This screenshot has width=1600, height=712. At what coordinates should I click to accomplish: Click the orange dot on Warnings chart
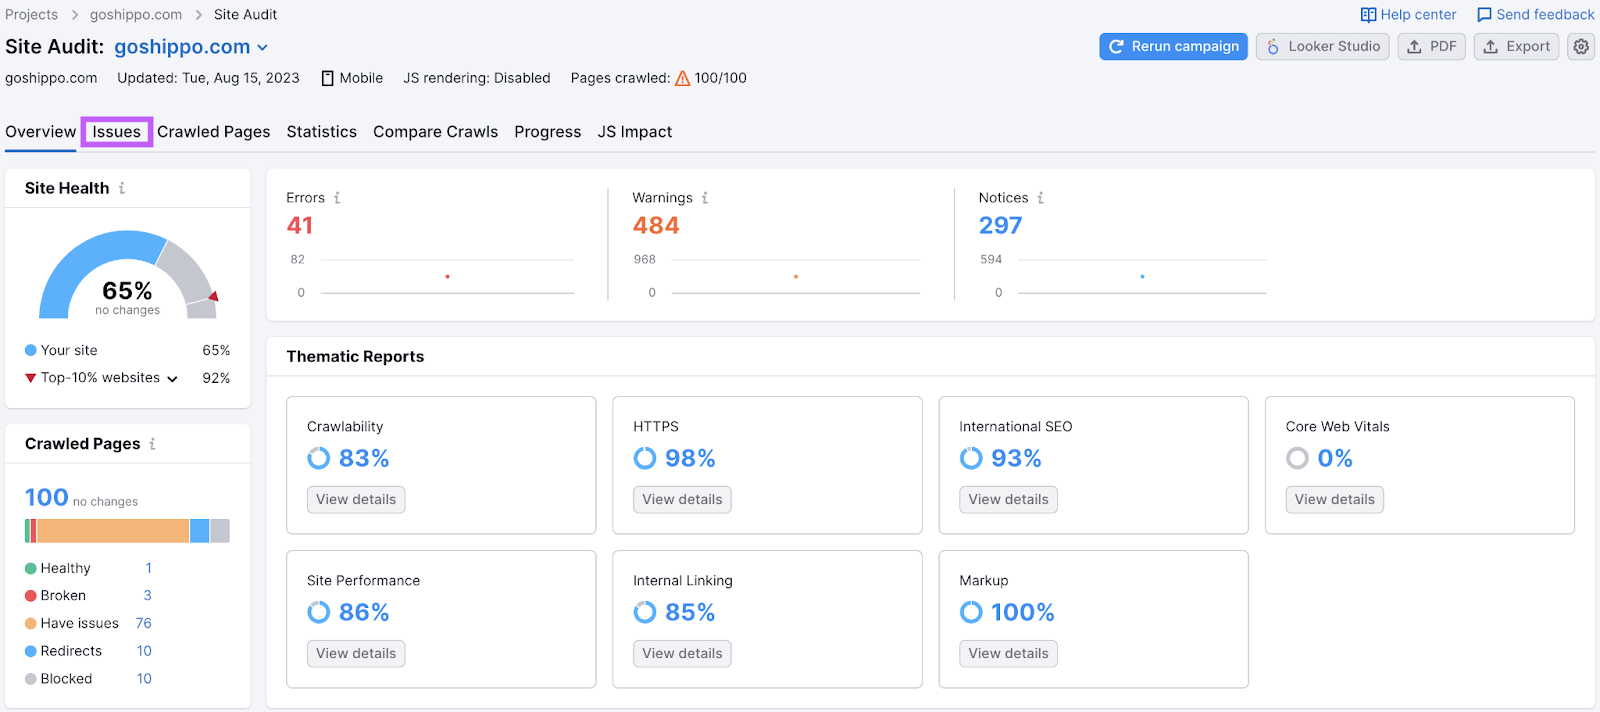coord(796,276)
